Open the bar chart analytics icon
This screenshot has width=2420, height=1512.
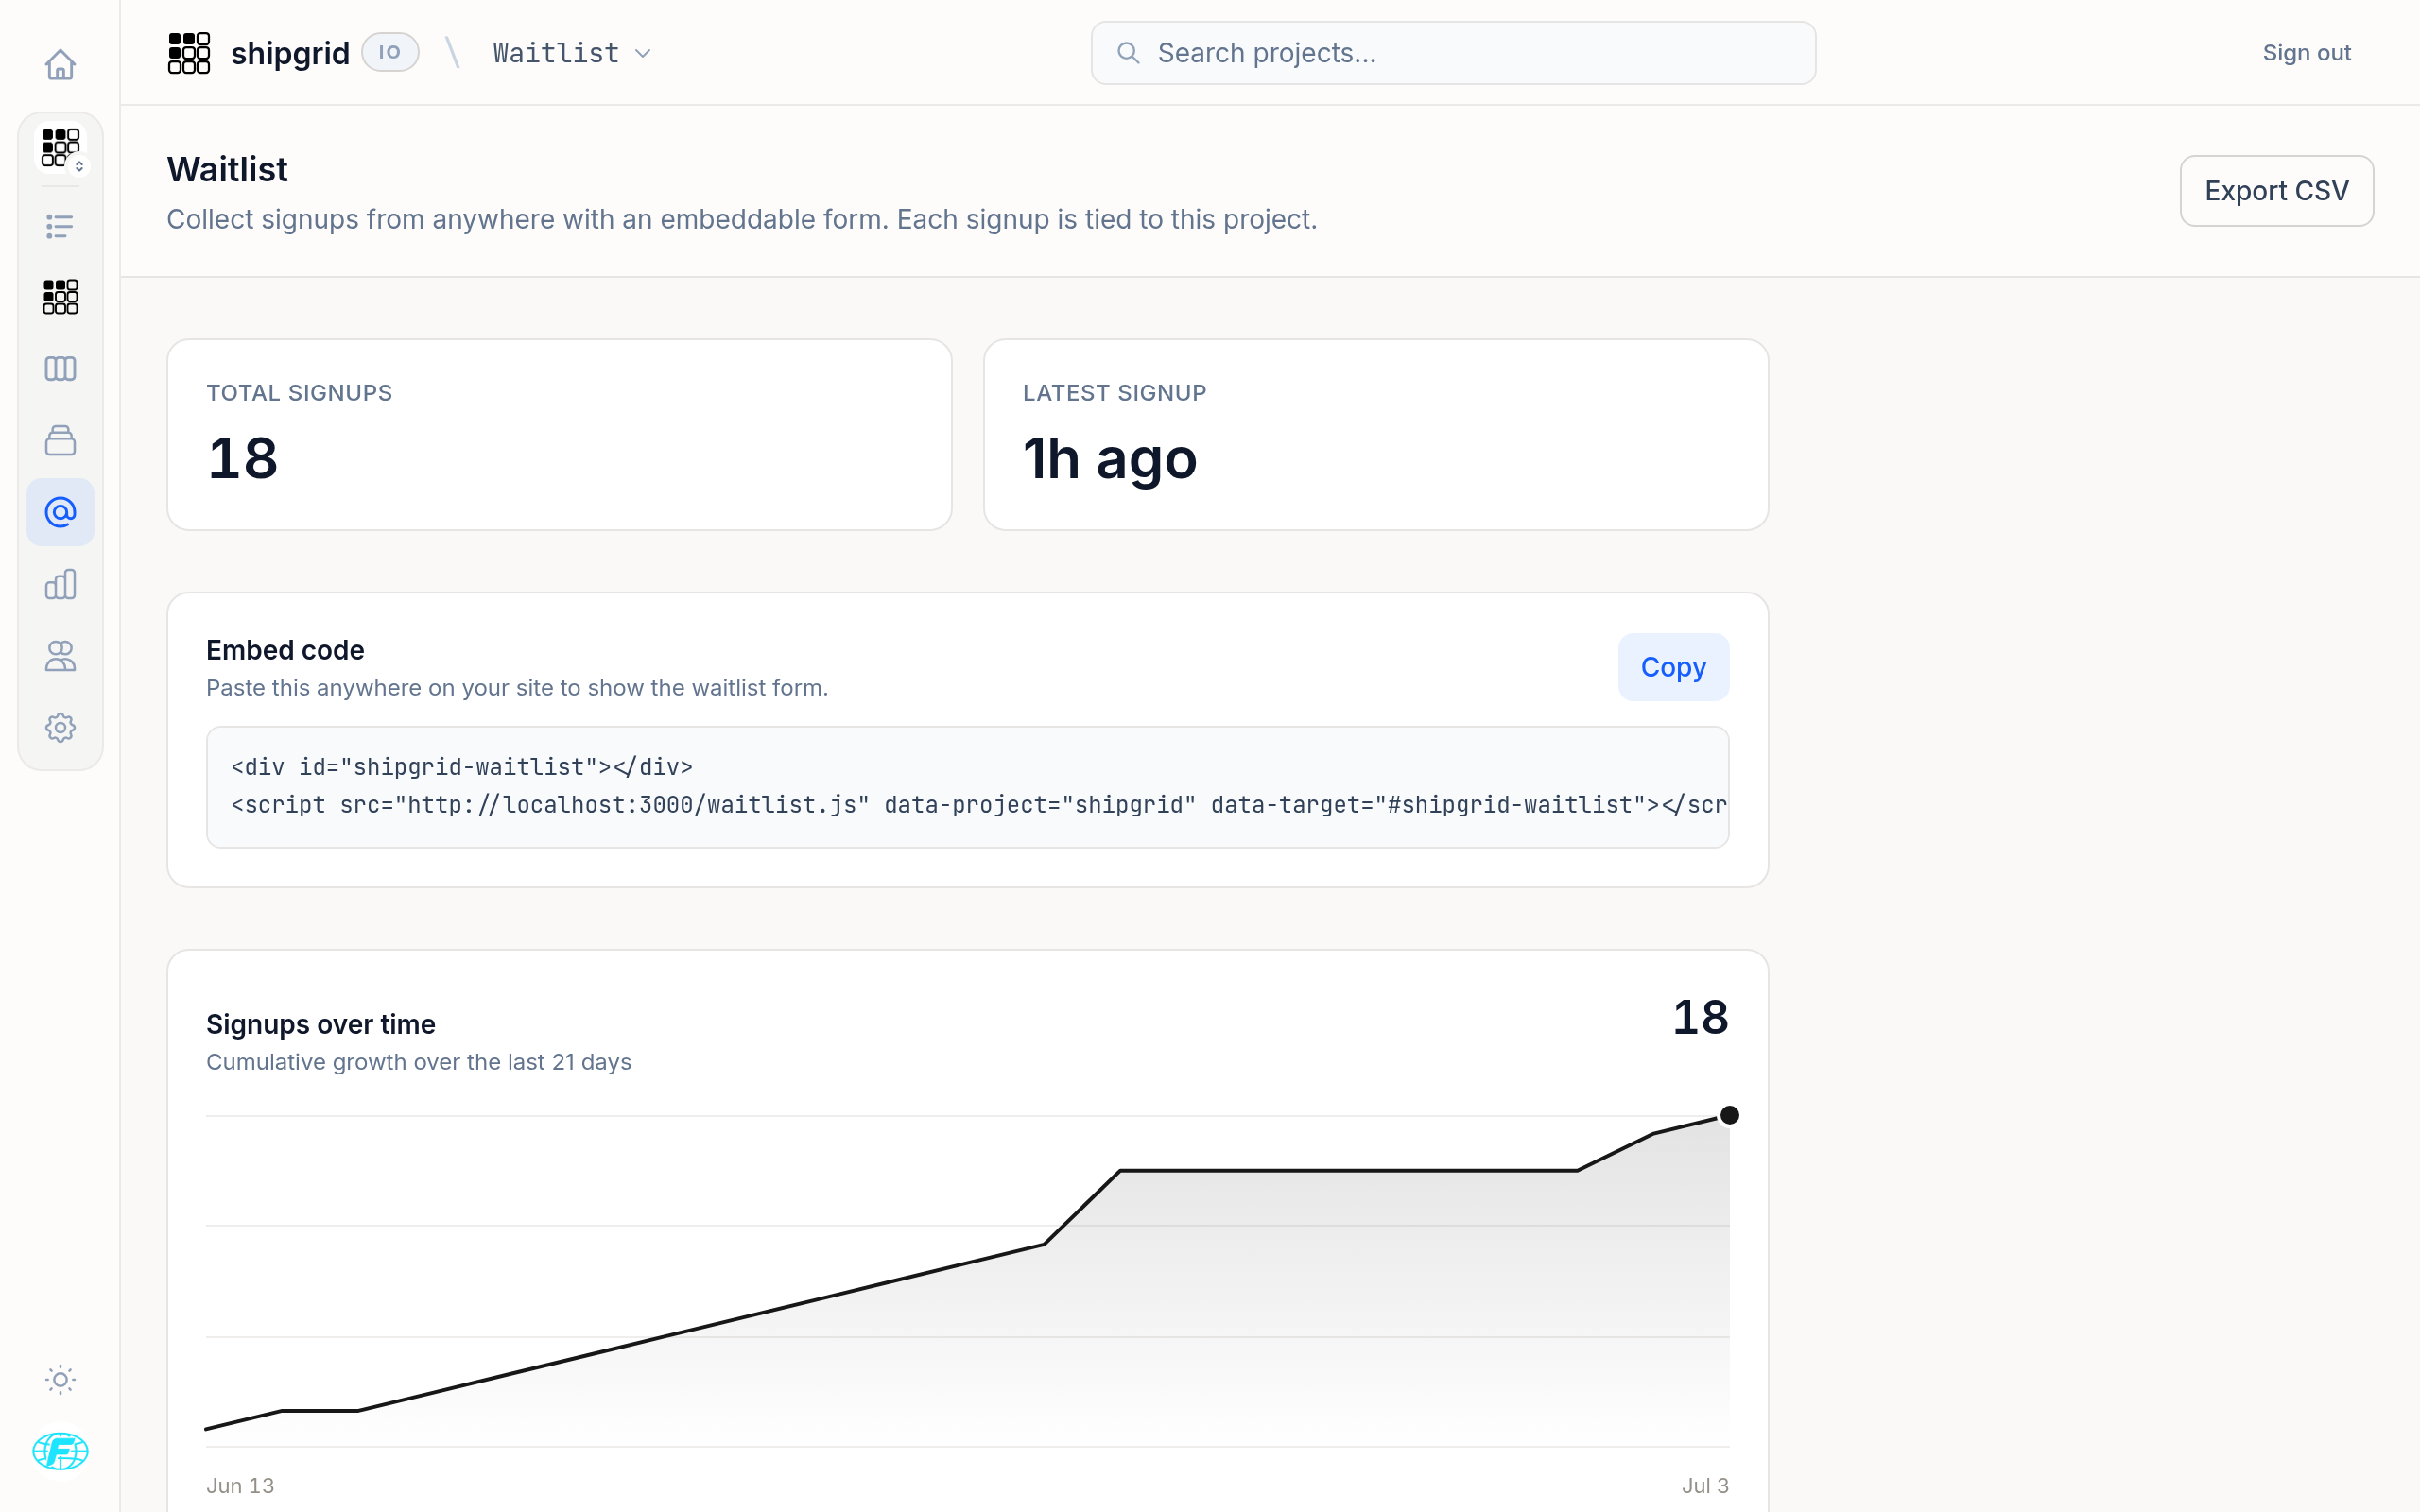click(60, 584)
